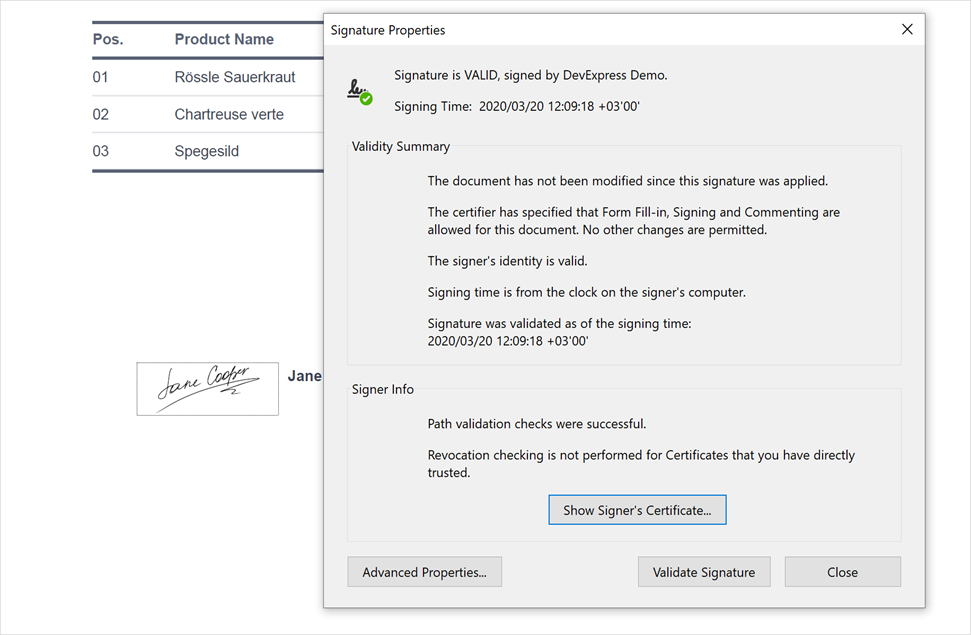
Task: Close the dialog using the X button
Action: click(907, 30)
